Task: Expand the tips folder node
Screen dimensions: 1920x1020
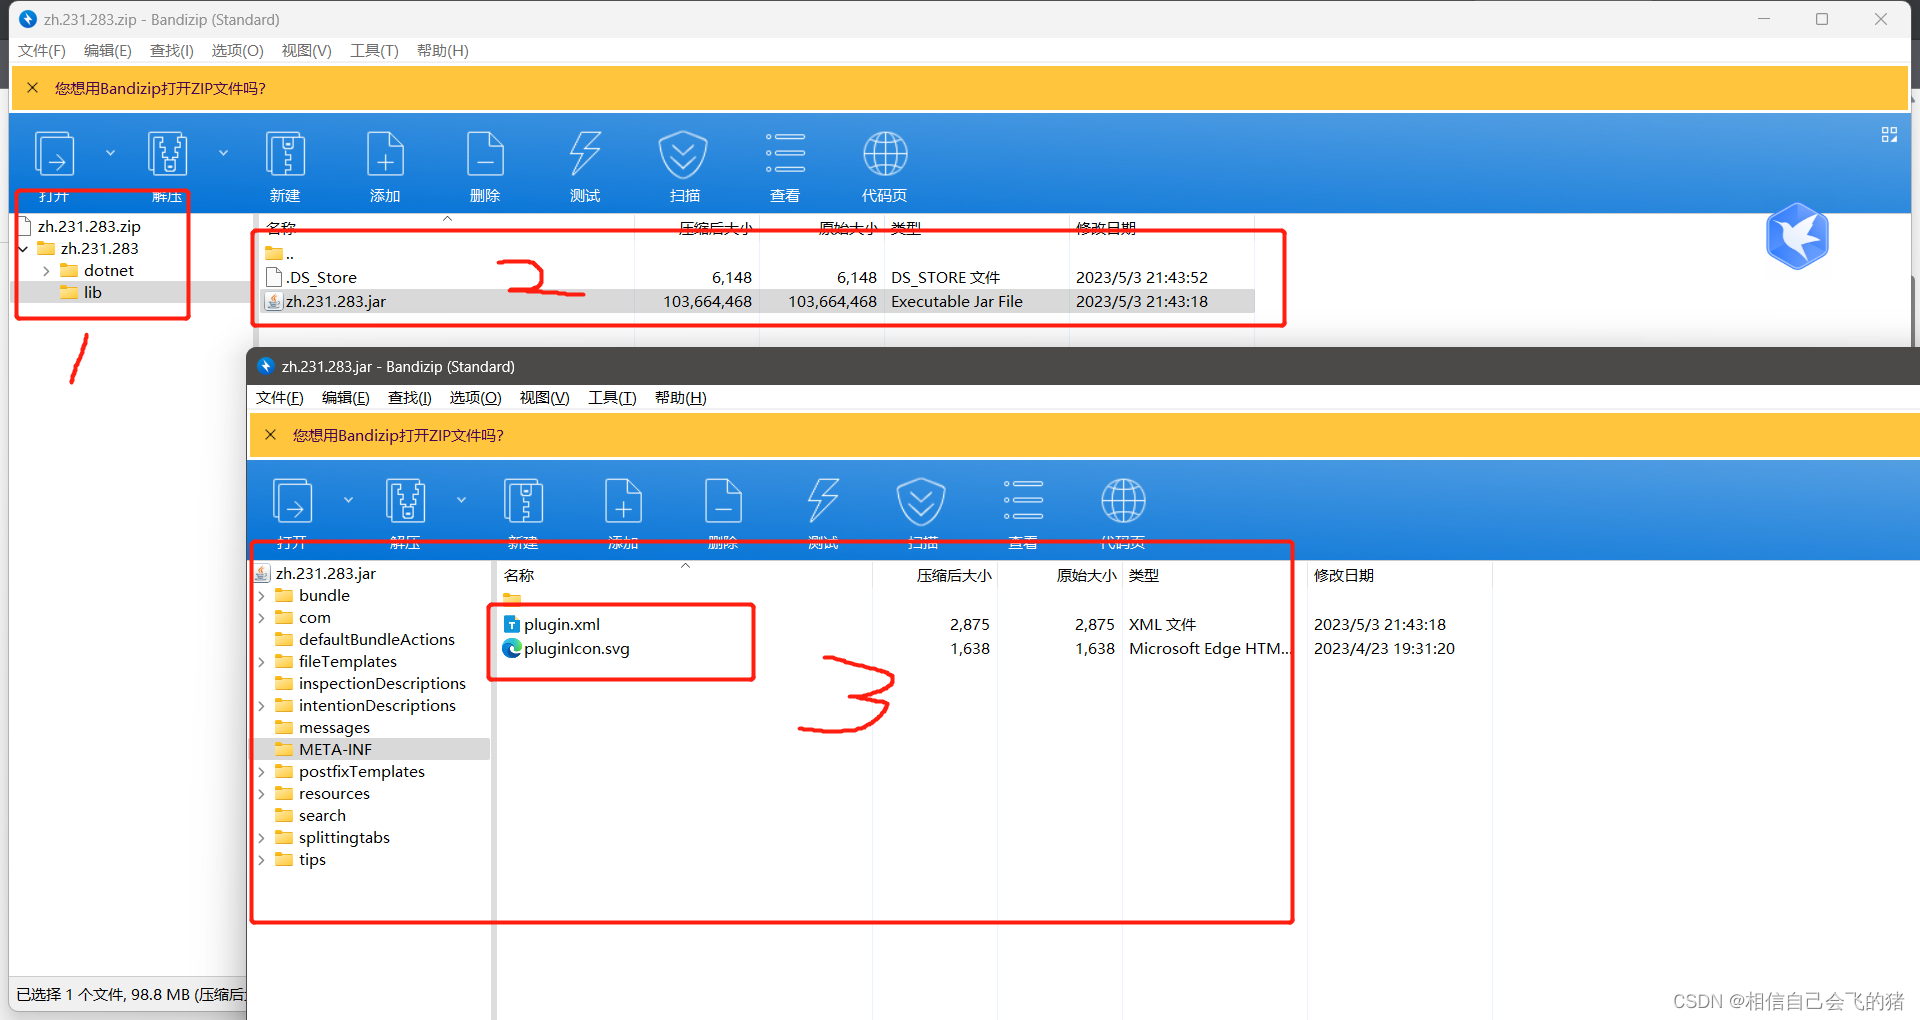Action: pos(262,860)
